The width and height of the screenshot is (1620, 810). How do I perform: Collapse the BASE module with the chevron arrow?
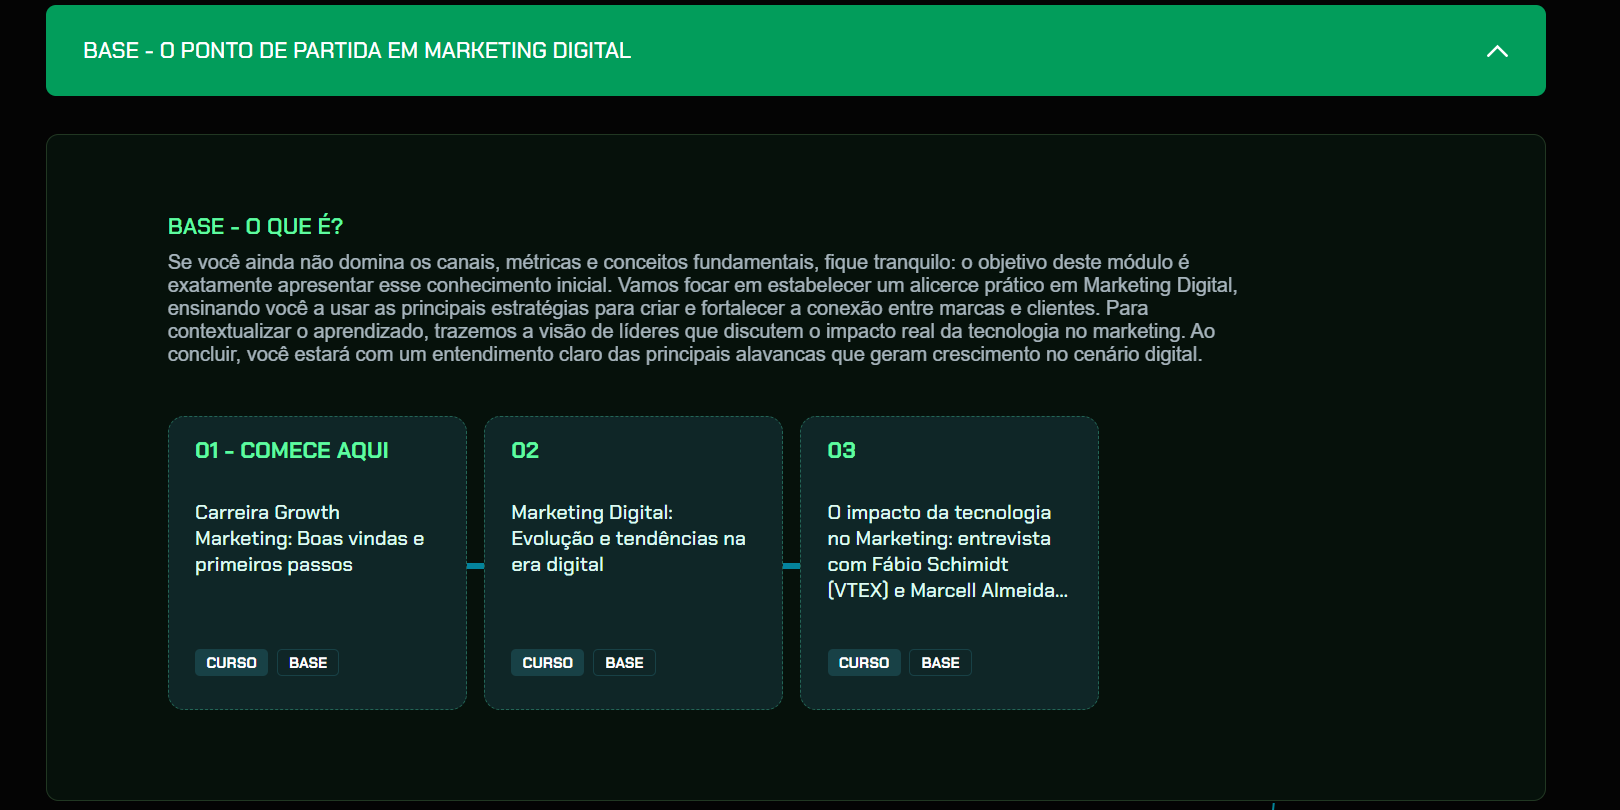(1497, 51)
